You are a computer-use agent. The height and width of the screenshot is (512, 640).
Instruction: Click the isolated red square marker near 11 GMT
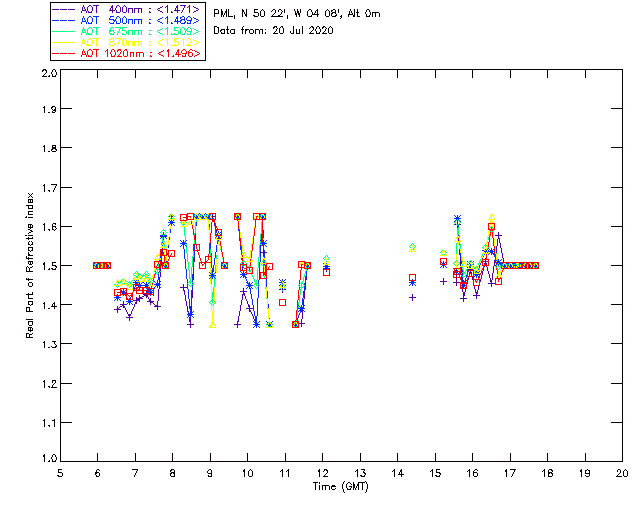click(x=282, y=303)
